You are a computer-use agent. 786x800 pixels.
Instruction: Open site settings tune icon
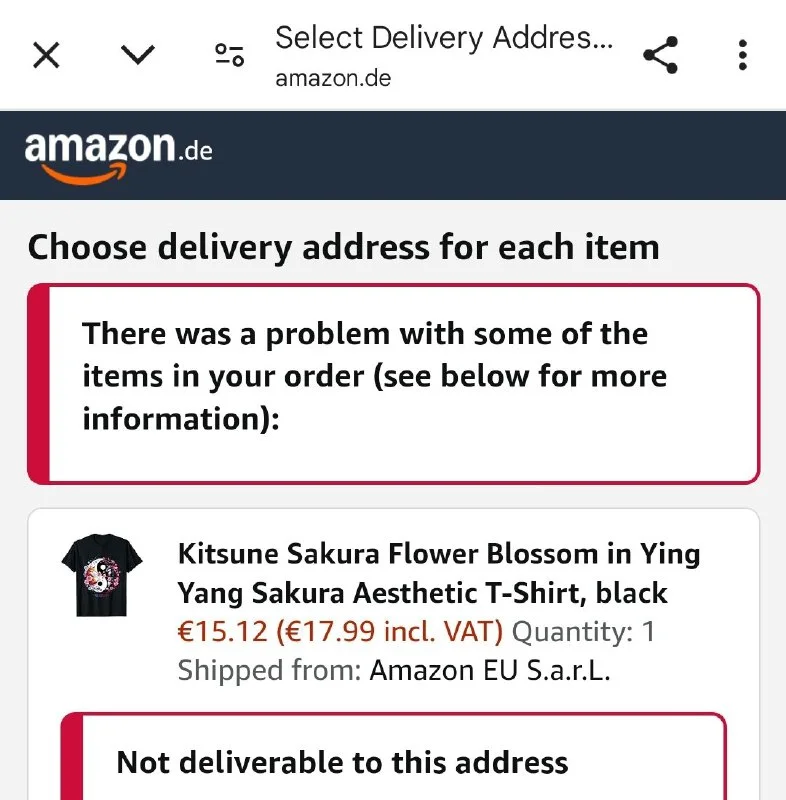point(230,55)
